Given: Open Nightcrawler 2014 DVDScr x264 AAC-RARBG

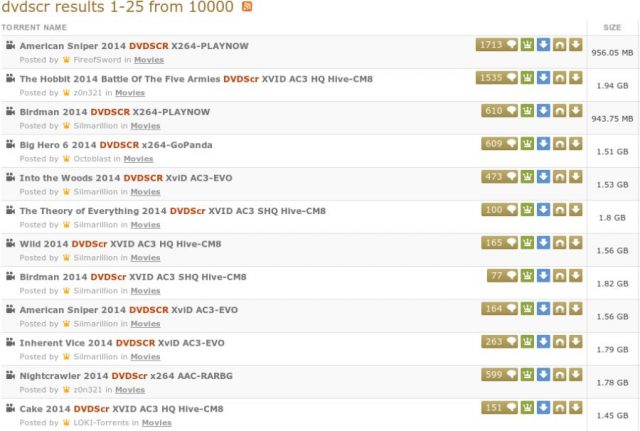Looking at the screenshot, I should [x=126, y=376].
